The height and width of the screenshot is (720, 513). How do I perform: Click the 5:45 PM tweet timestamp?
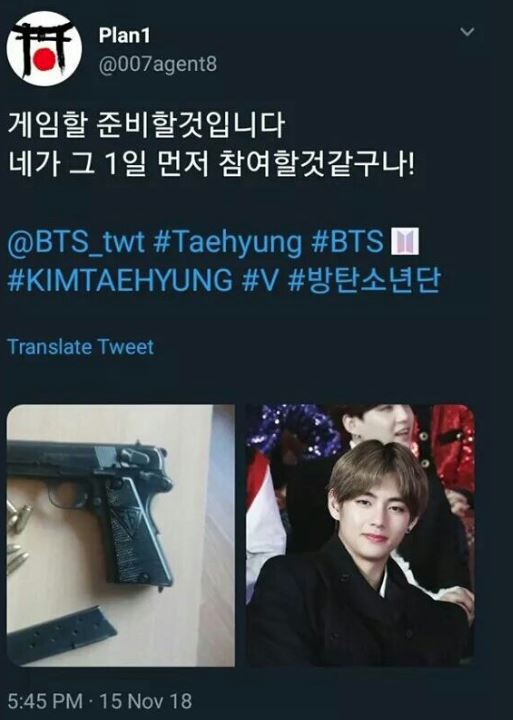point(45,701)
